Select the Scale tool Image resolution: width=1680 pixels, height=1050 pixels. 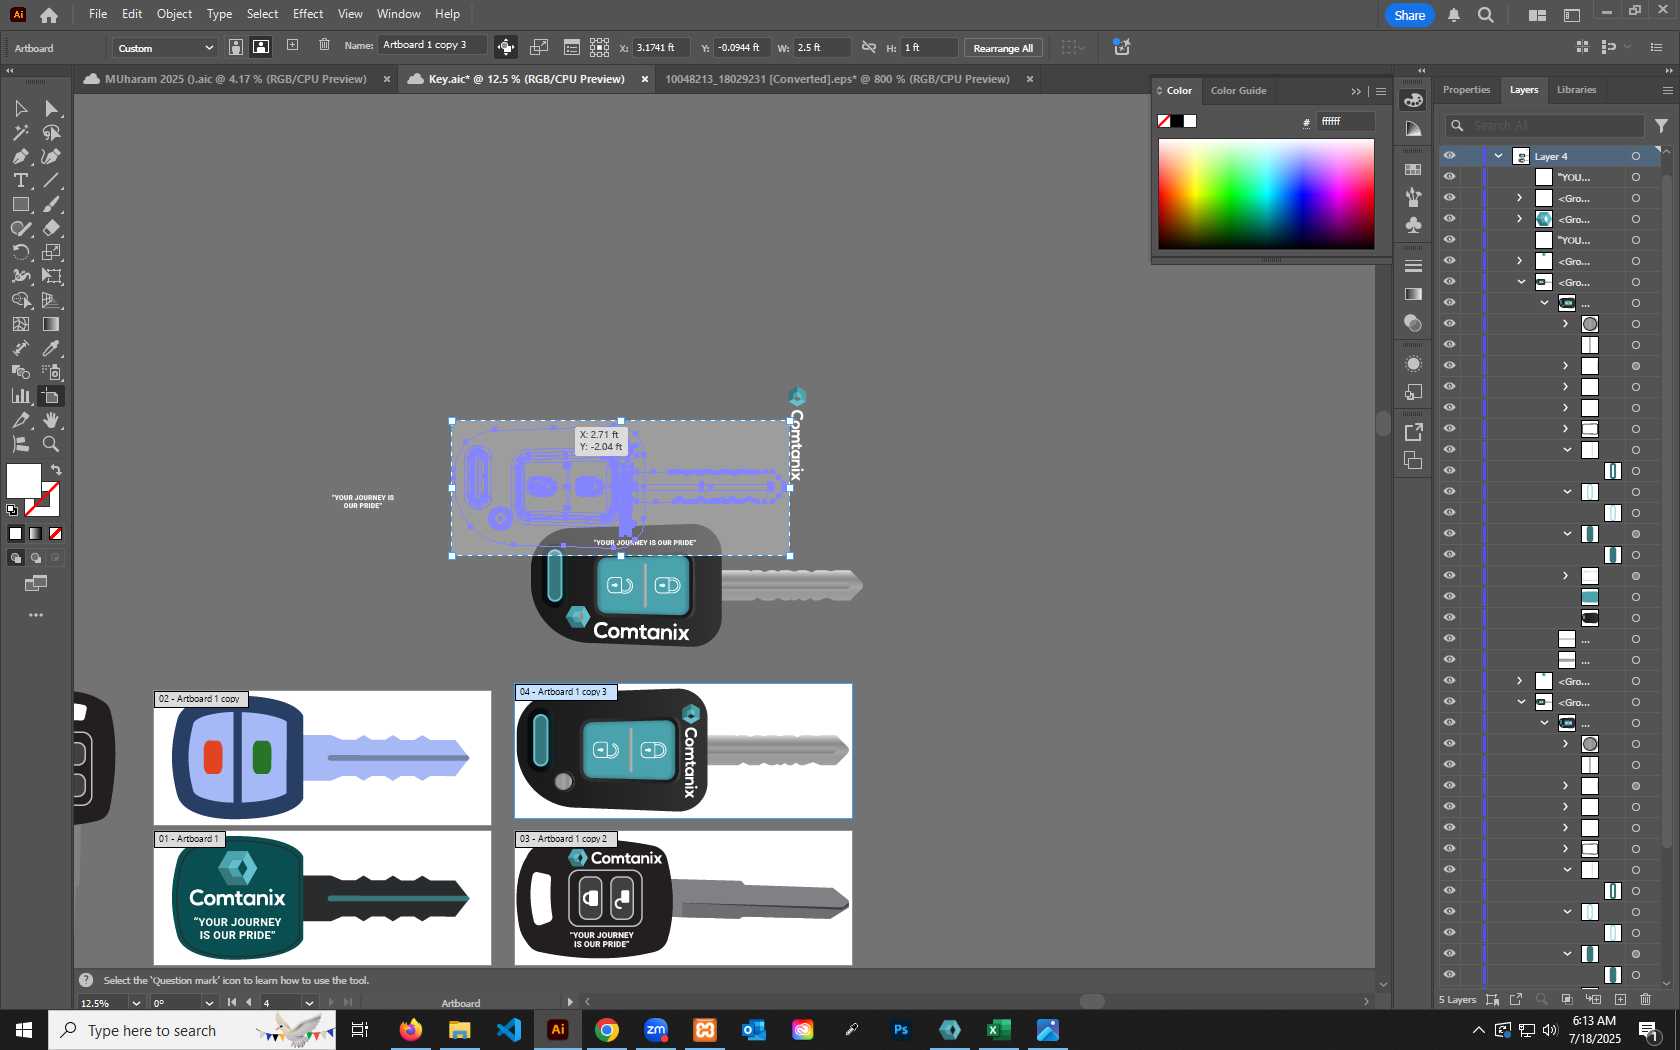pyautogui.click(x=51, y=252)
